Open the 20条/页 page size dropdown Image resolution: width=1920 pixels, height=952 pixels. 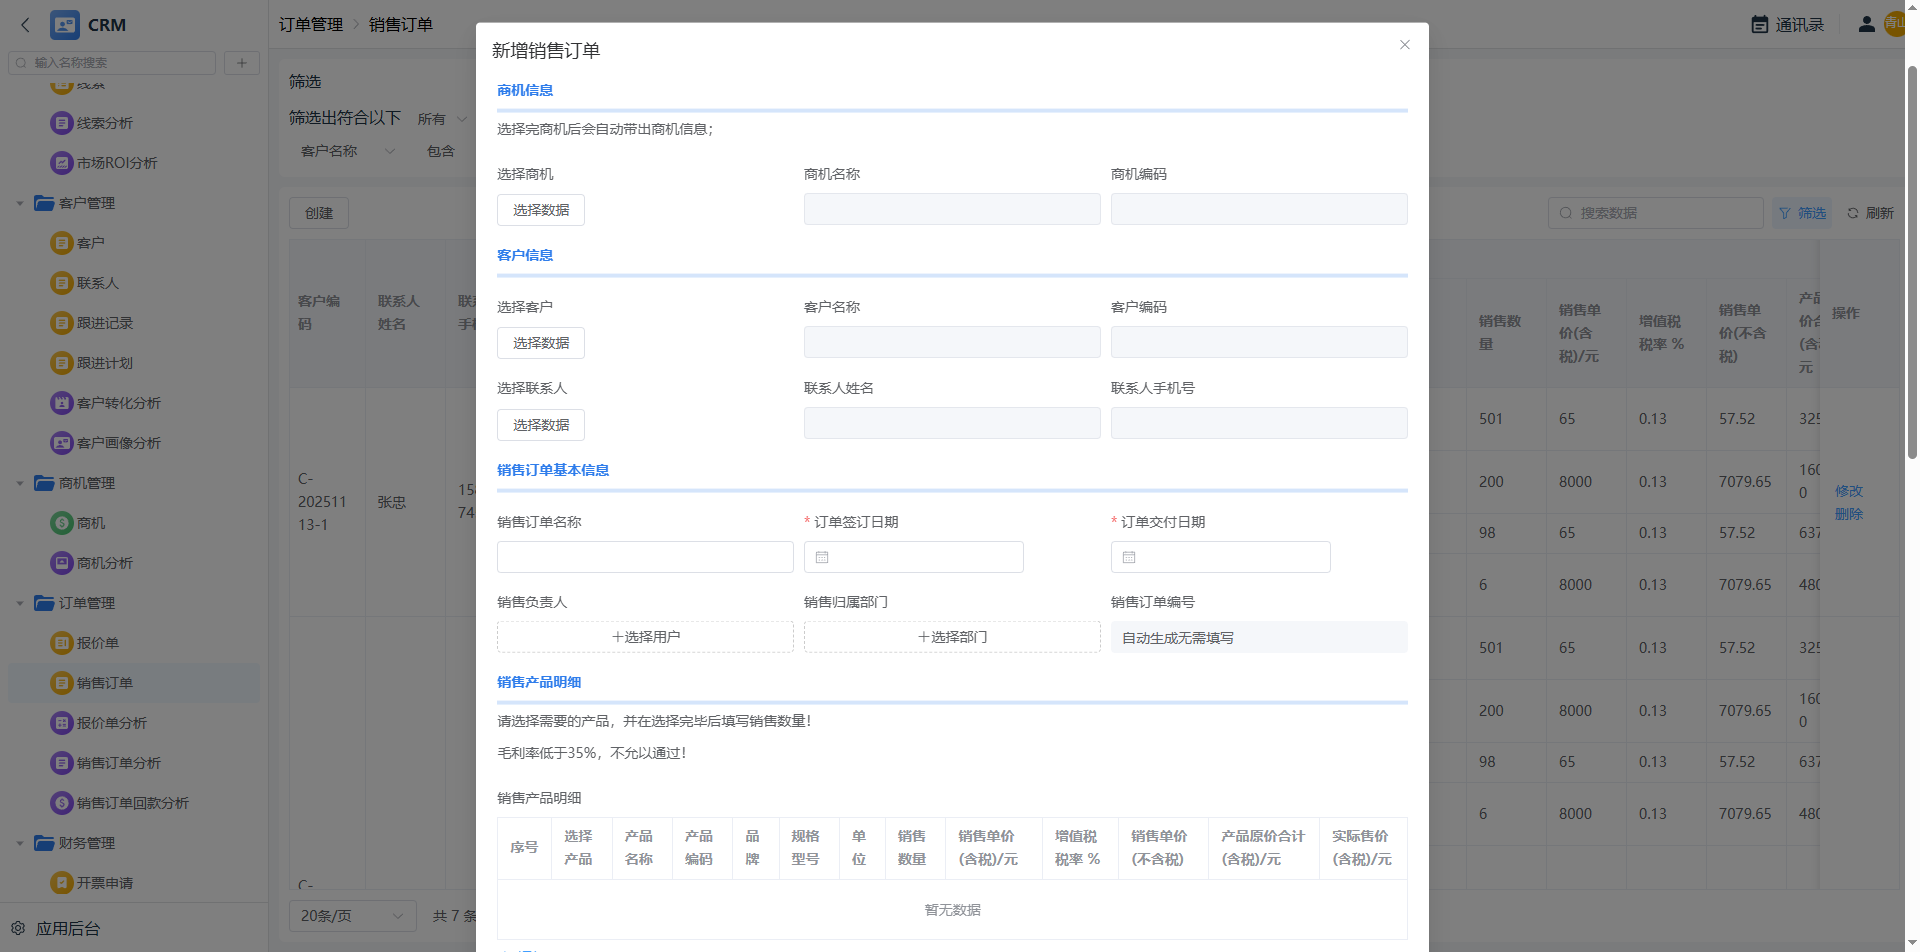pyautogui.click(x=352, y=916)
